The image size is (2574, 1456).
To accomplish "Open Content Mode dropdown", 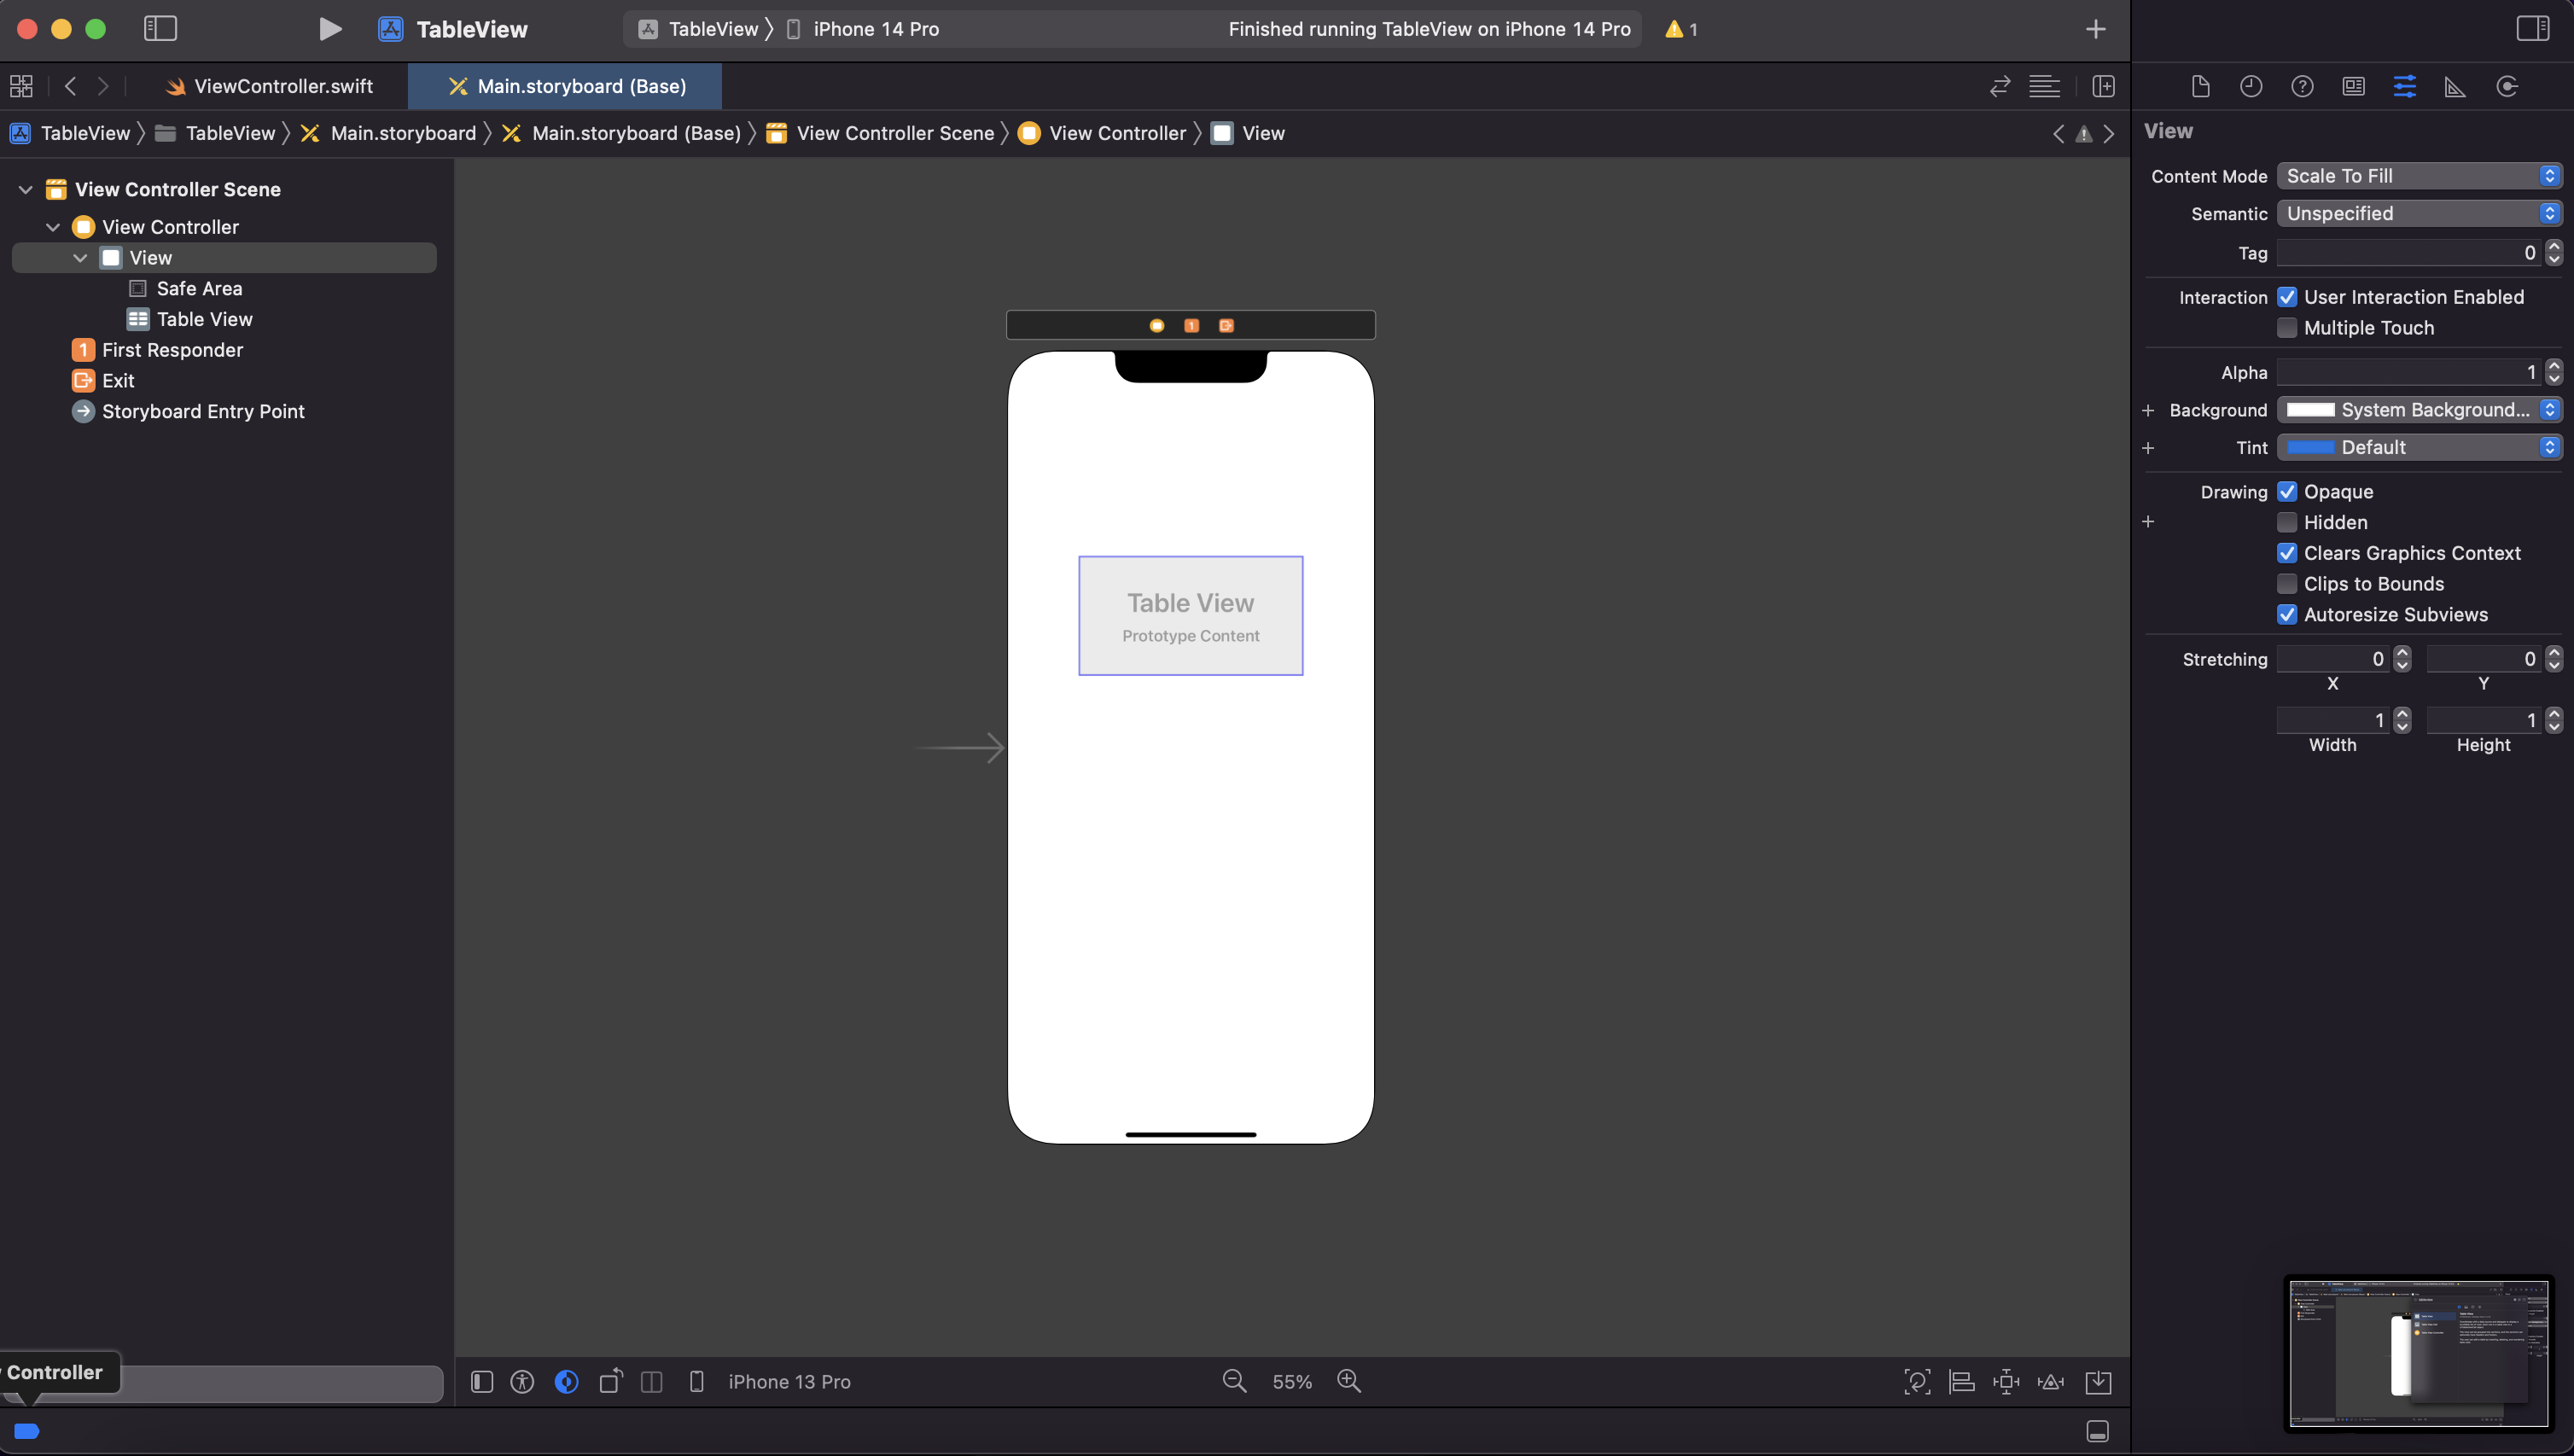I will click(2418, 176).
